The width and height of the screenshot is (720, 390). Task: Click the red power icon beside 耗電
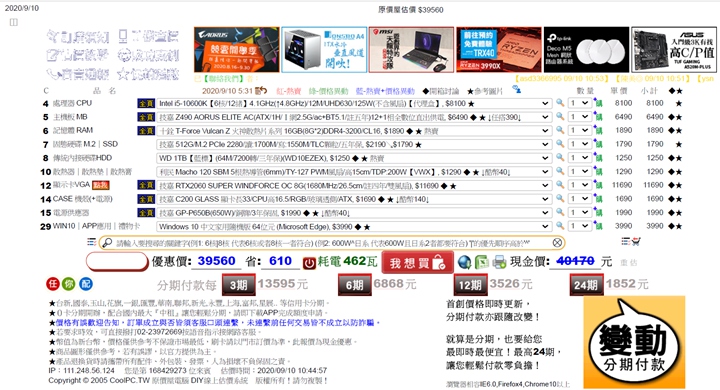click(x=309, y=263)
